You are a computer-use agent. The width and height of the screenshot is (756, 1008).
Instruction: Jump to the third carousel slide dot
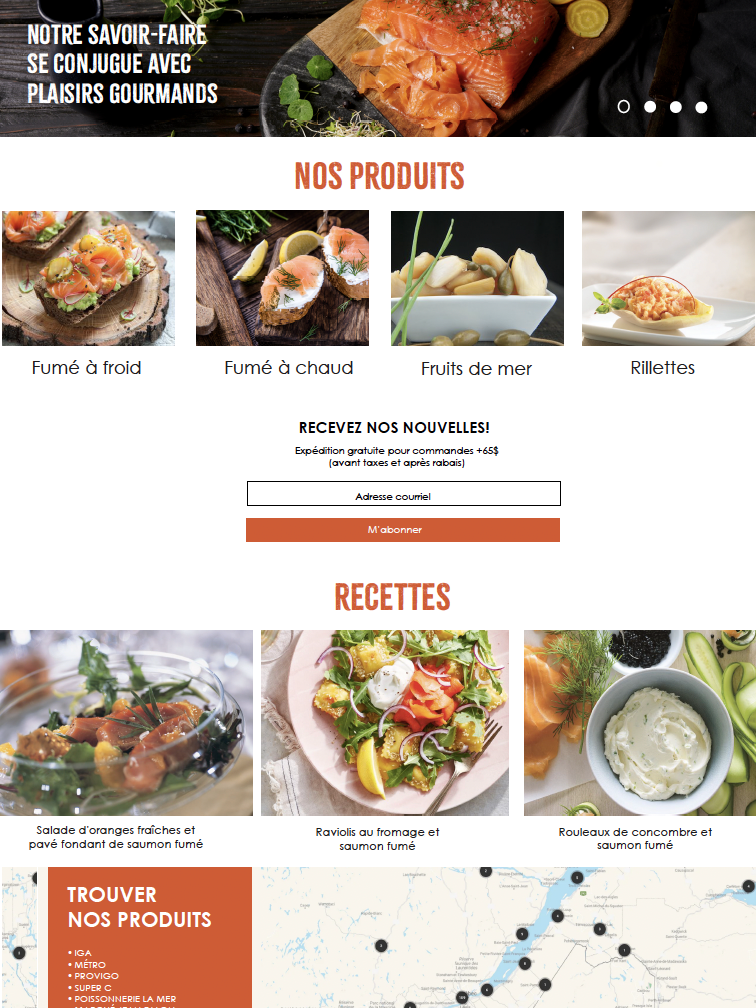(x=676, y=107)
